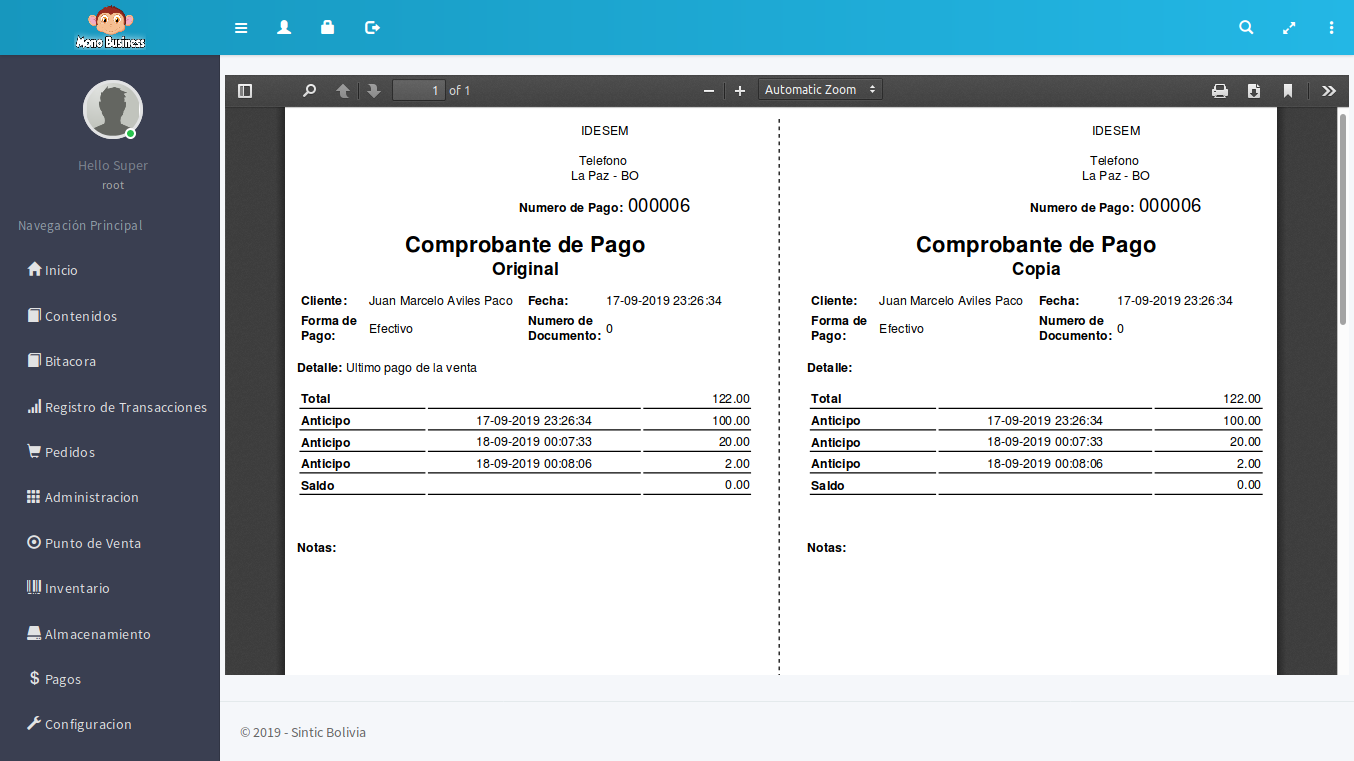Click the user profile icon in header
1354x761 pixels.
(284, 28)
